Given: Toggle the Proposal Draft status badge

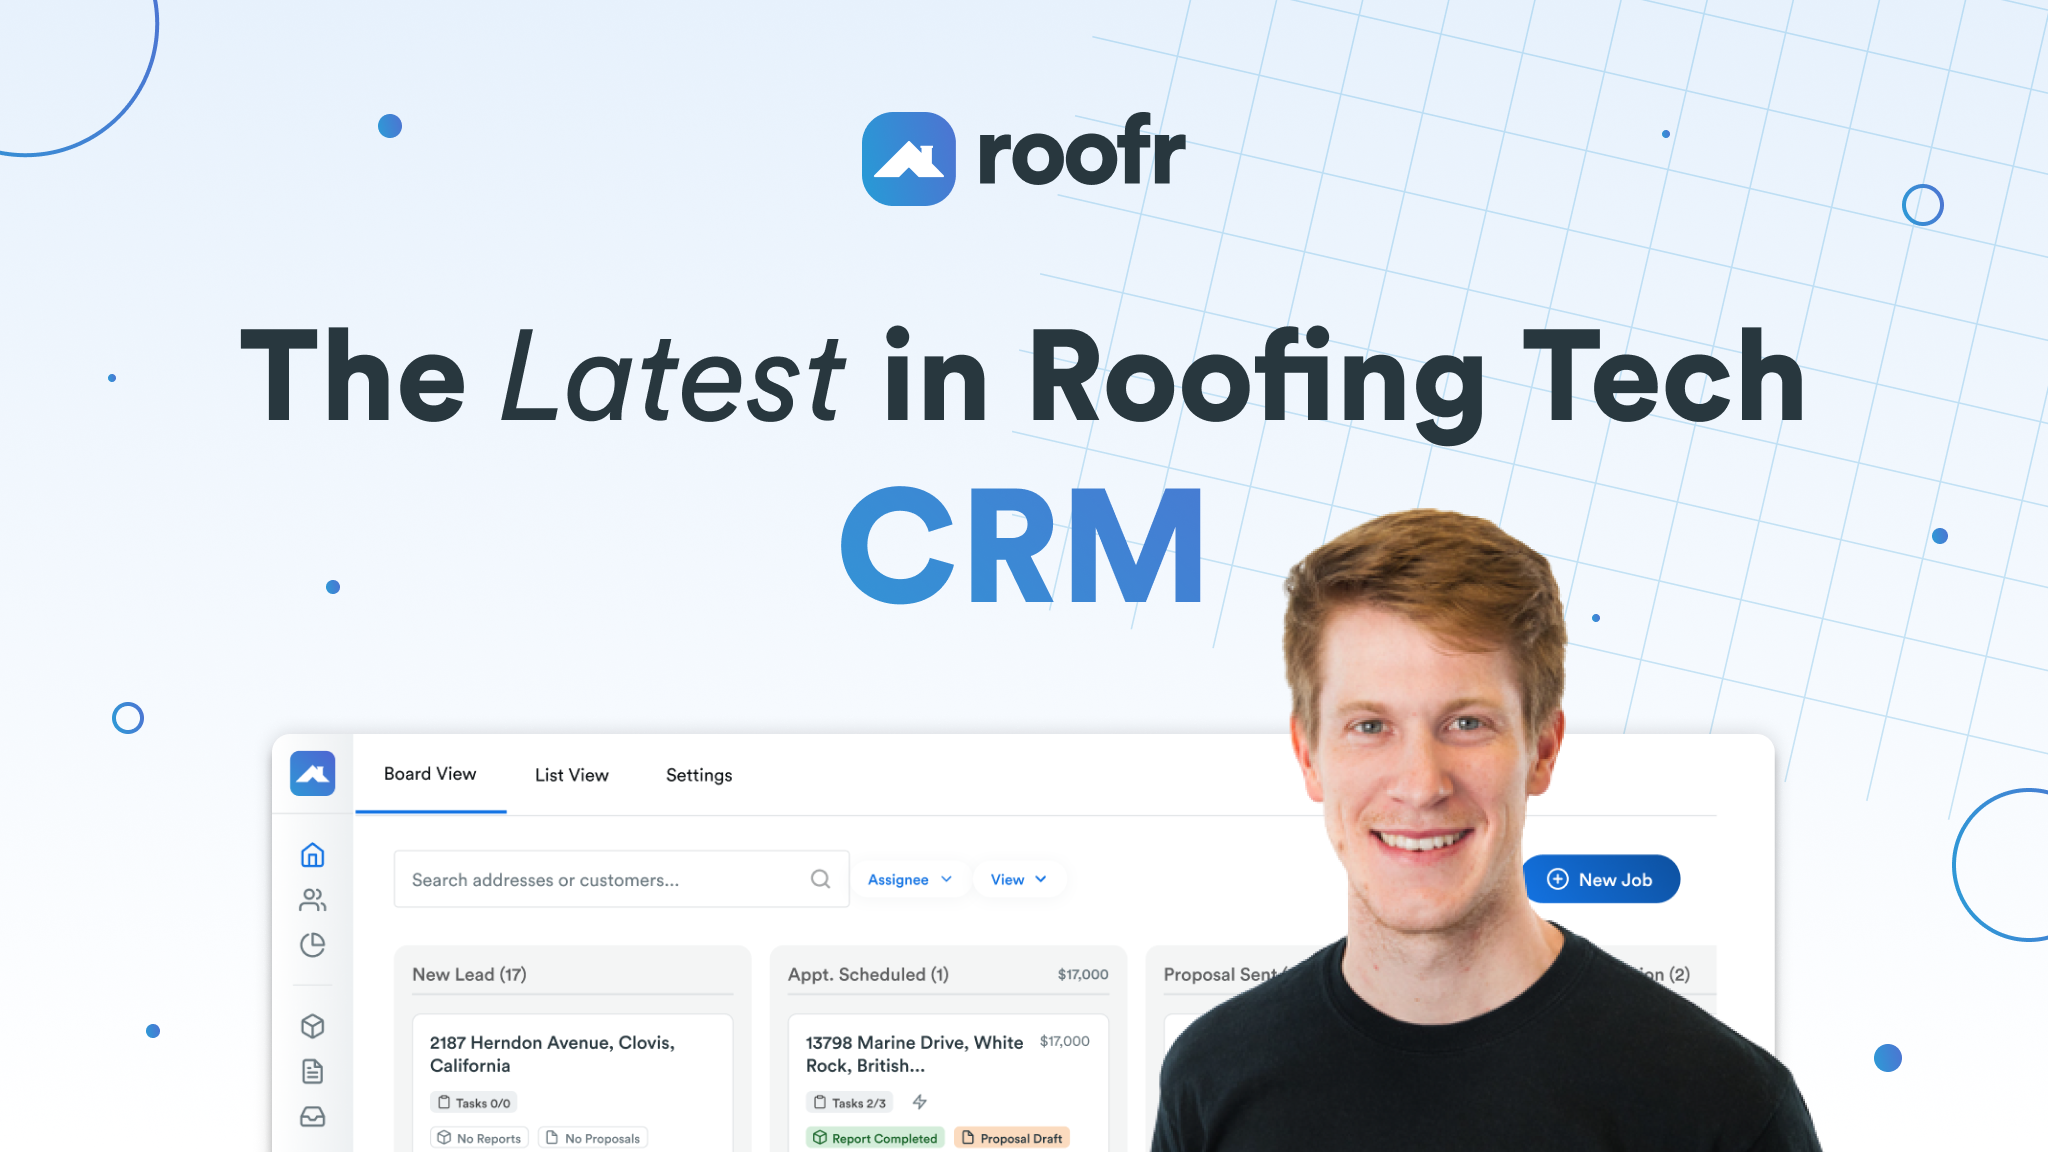Looking at the screenshot, I should click(1012, 1138).
